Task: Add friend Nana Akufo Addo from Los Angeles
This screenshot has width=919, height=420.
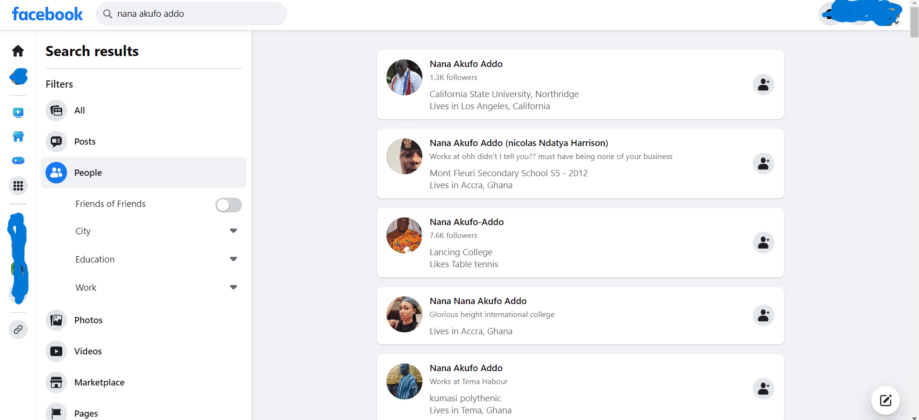Action: tap(763, 85)
